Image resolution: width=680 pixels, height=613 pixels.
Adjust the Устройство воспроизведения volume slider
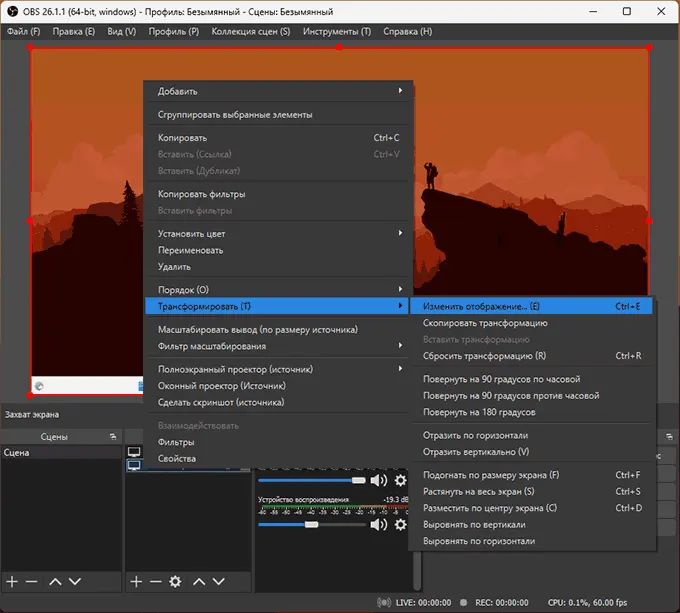[x=311, y=524]
